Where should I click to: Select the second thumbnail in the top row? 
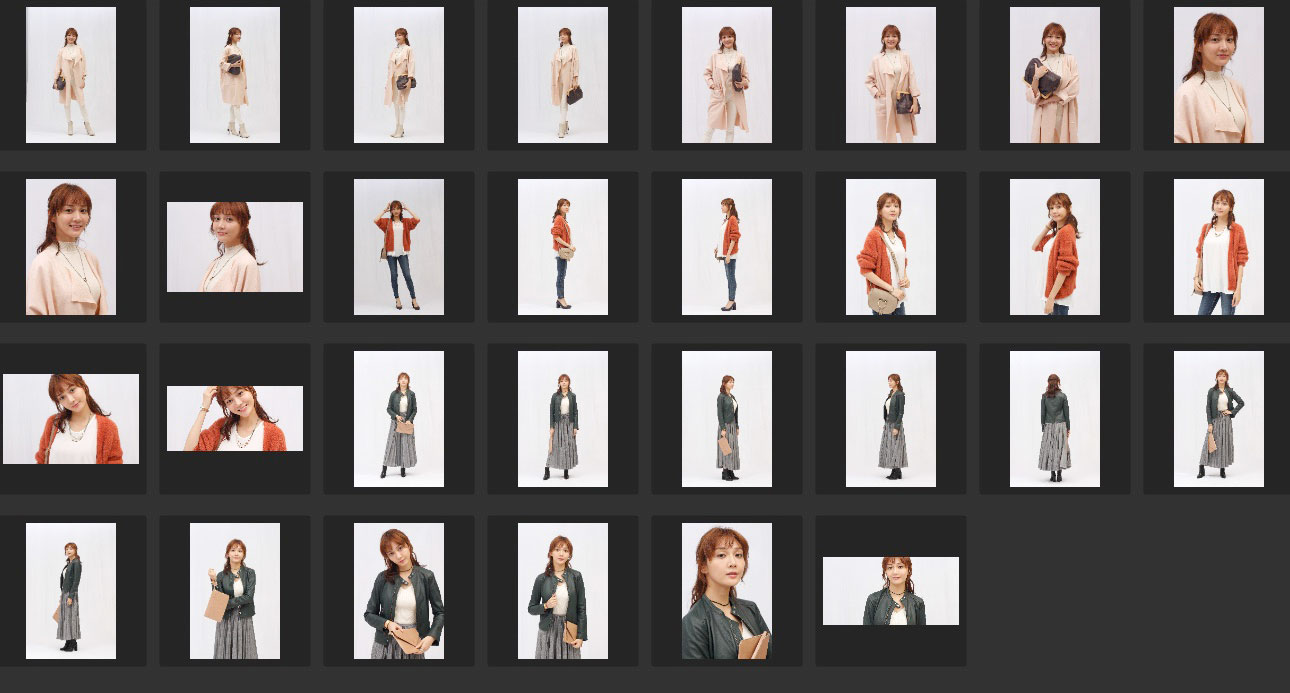coord(235,75)
